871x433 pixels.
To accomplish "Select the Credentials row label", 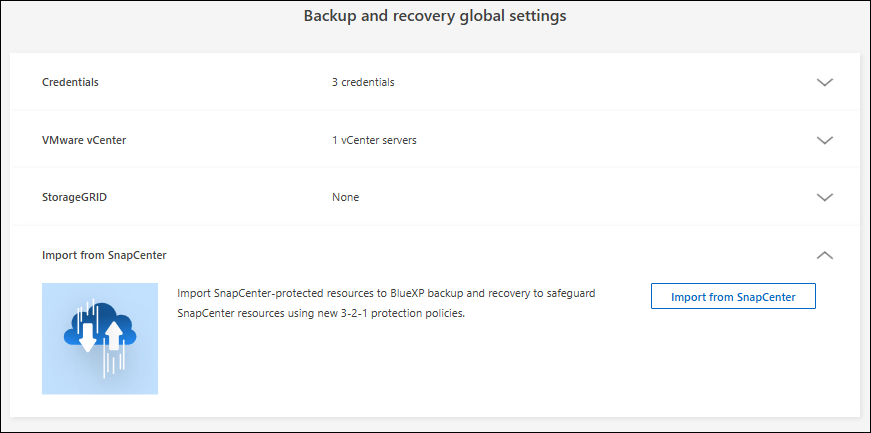I will pyautogui.click(x=70, y=82).
